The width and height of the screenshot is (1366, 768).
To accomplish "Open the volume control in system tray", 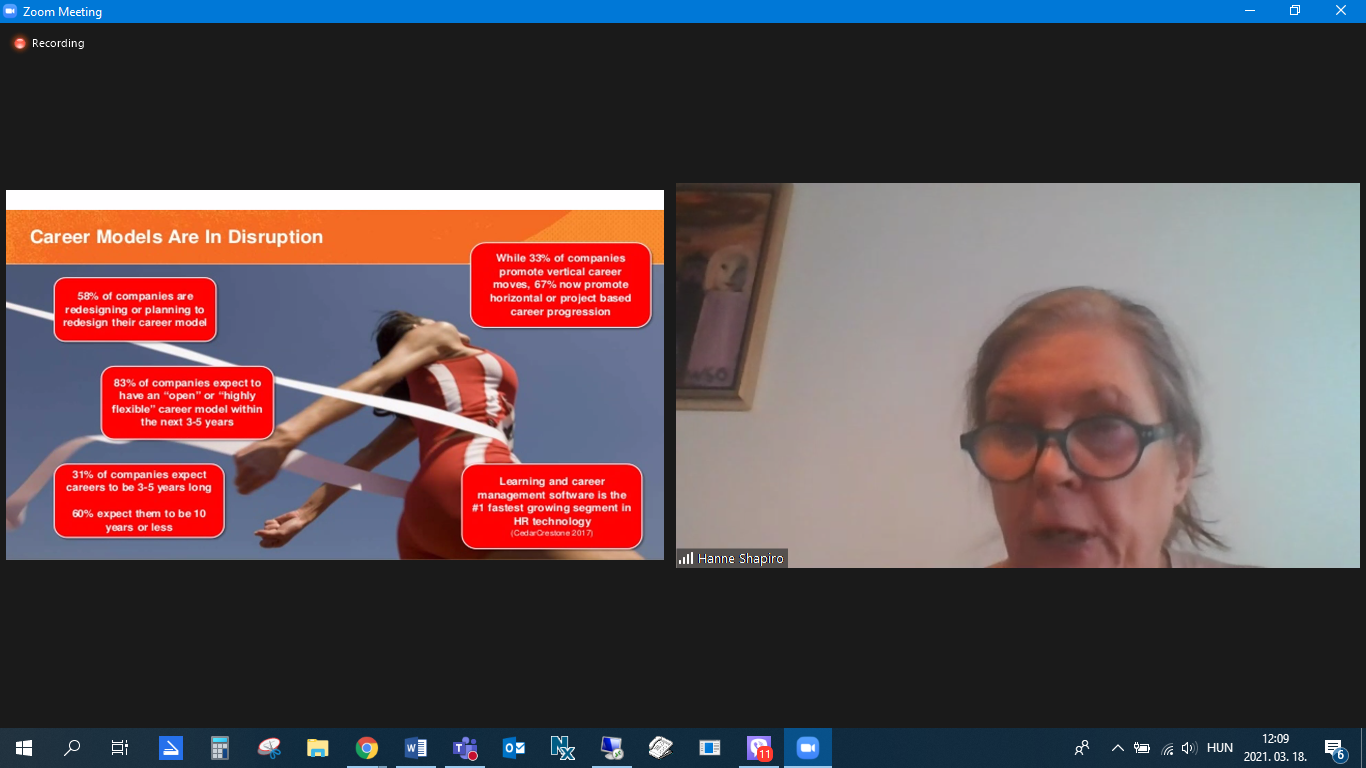I will [1189, 748].
